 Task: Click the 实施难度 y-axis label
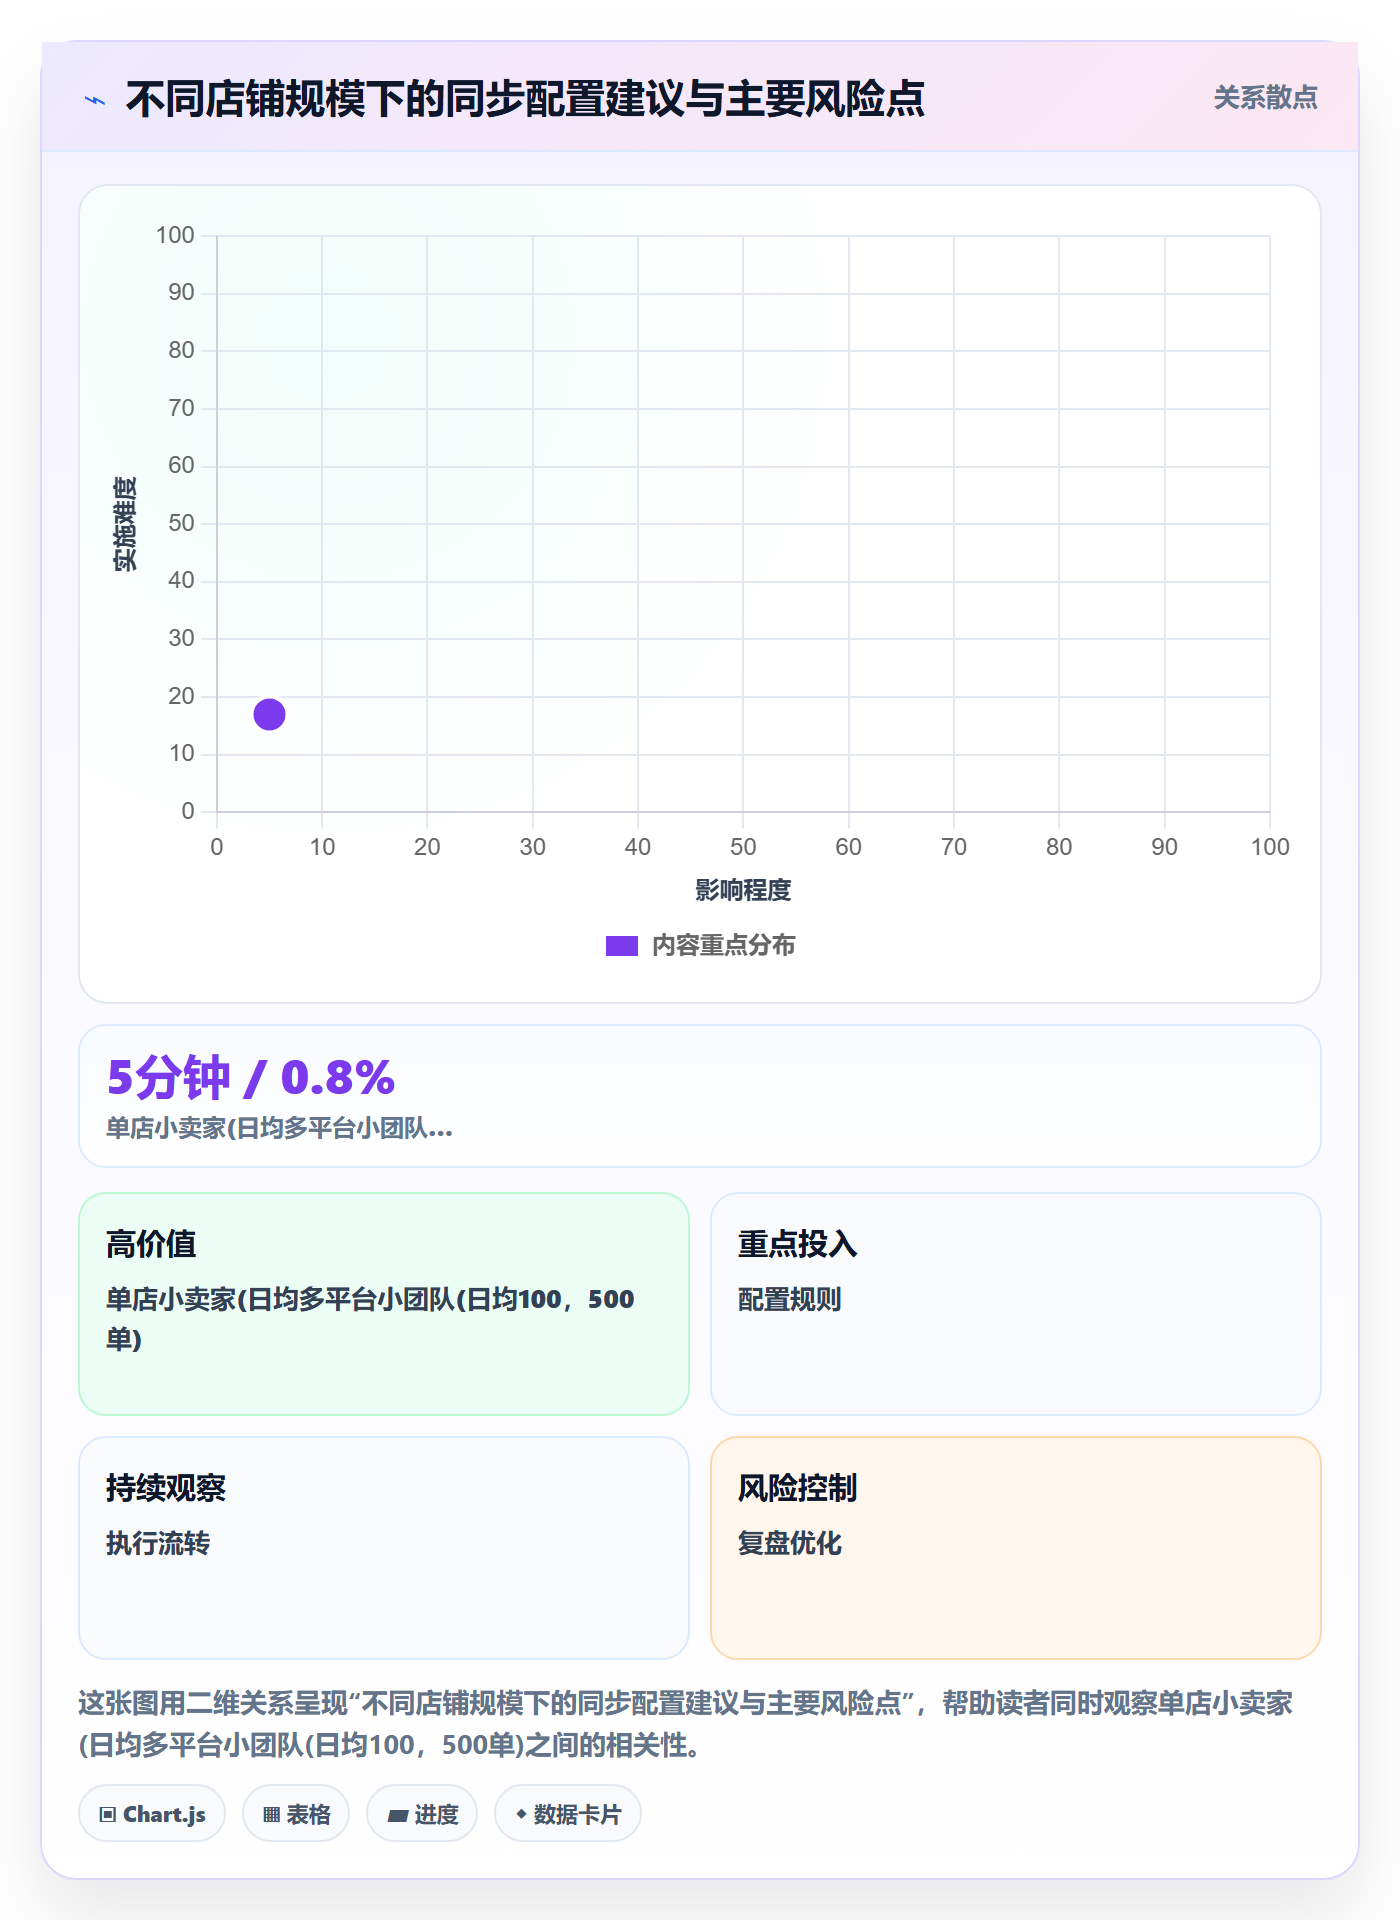(125, 524)
